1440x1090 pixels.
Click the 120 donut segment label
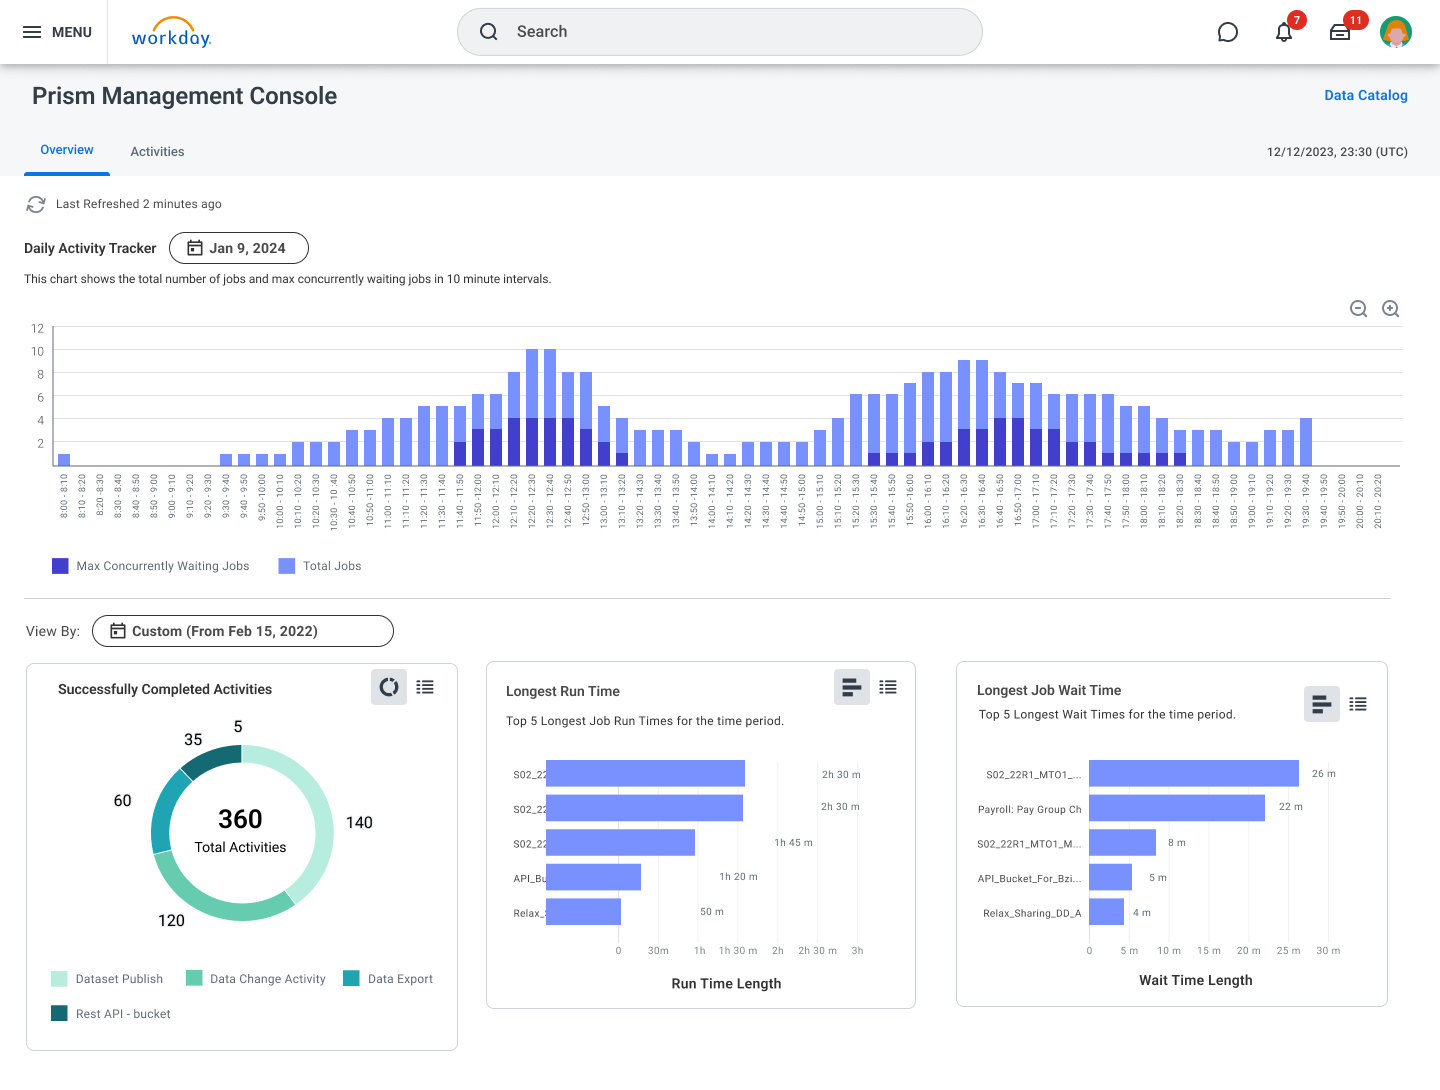[171, 921]
